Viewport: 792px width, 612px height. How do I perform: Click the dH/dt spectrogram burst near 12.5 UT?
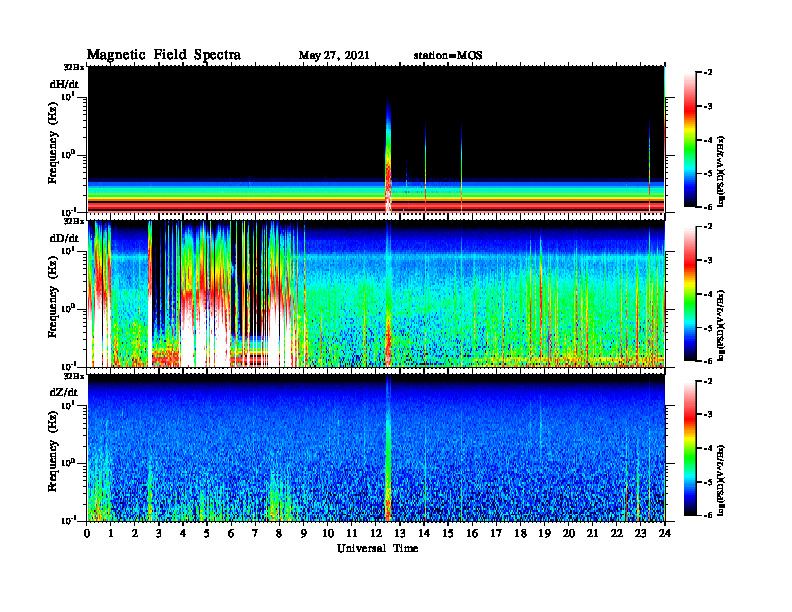point(388,157)
